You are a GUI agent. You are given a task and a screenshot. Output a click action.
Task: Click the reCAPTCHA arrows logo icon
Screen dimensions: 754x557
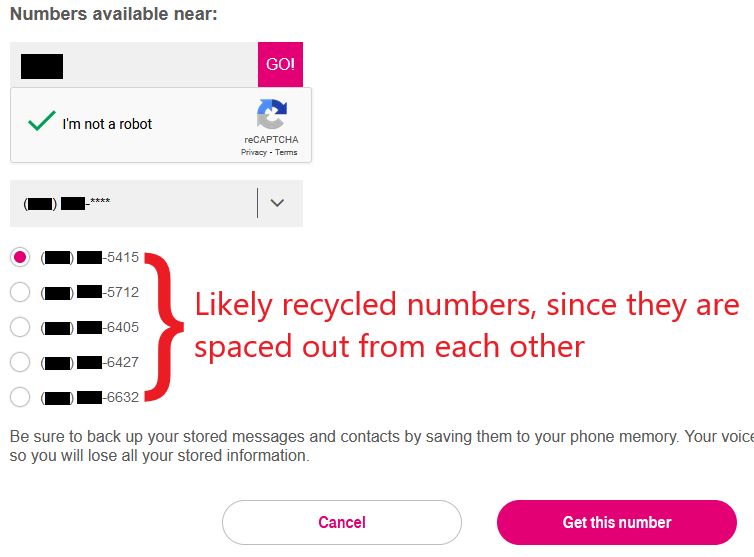point(272,114)
